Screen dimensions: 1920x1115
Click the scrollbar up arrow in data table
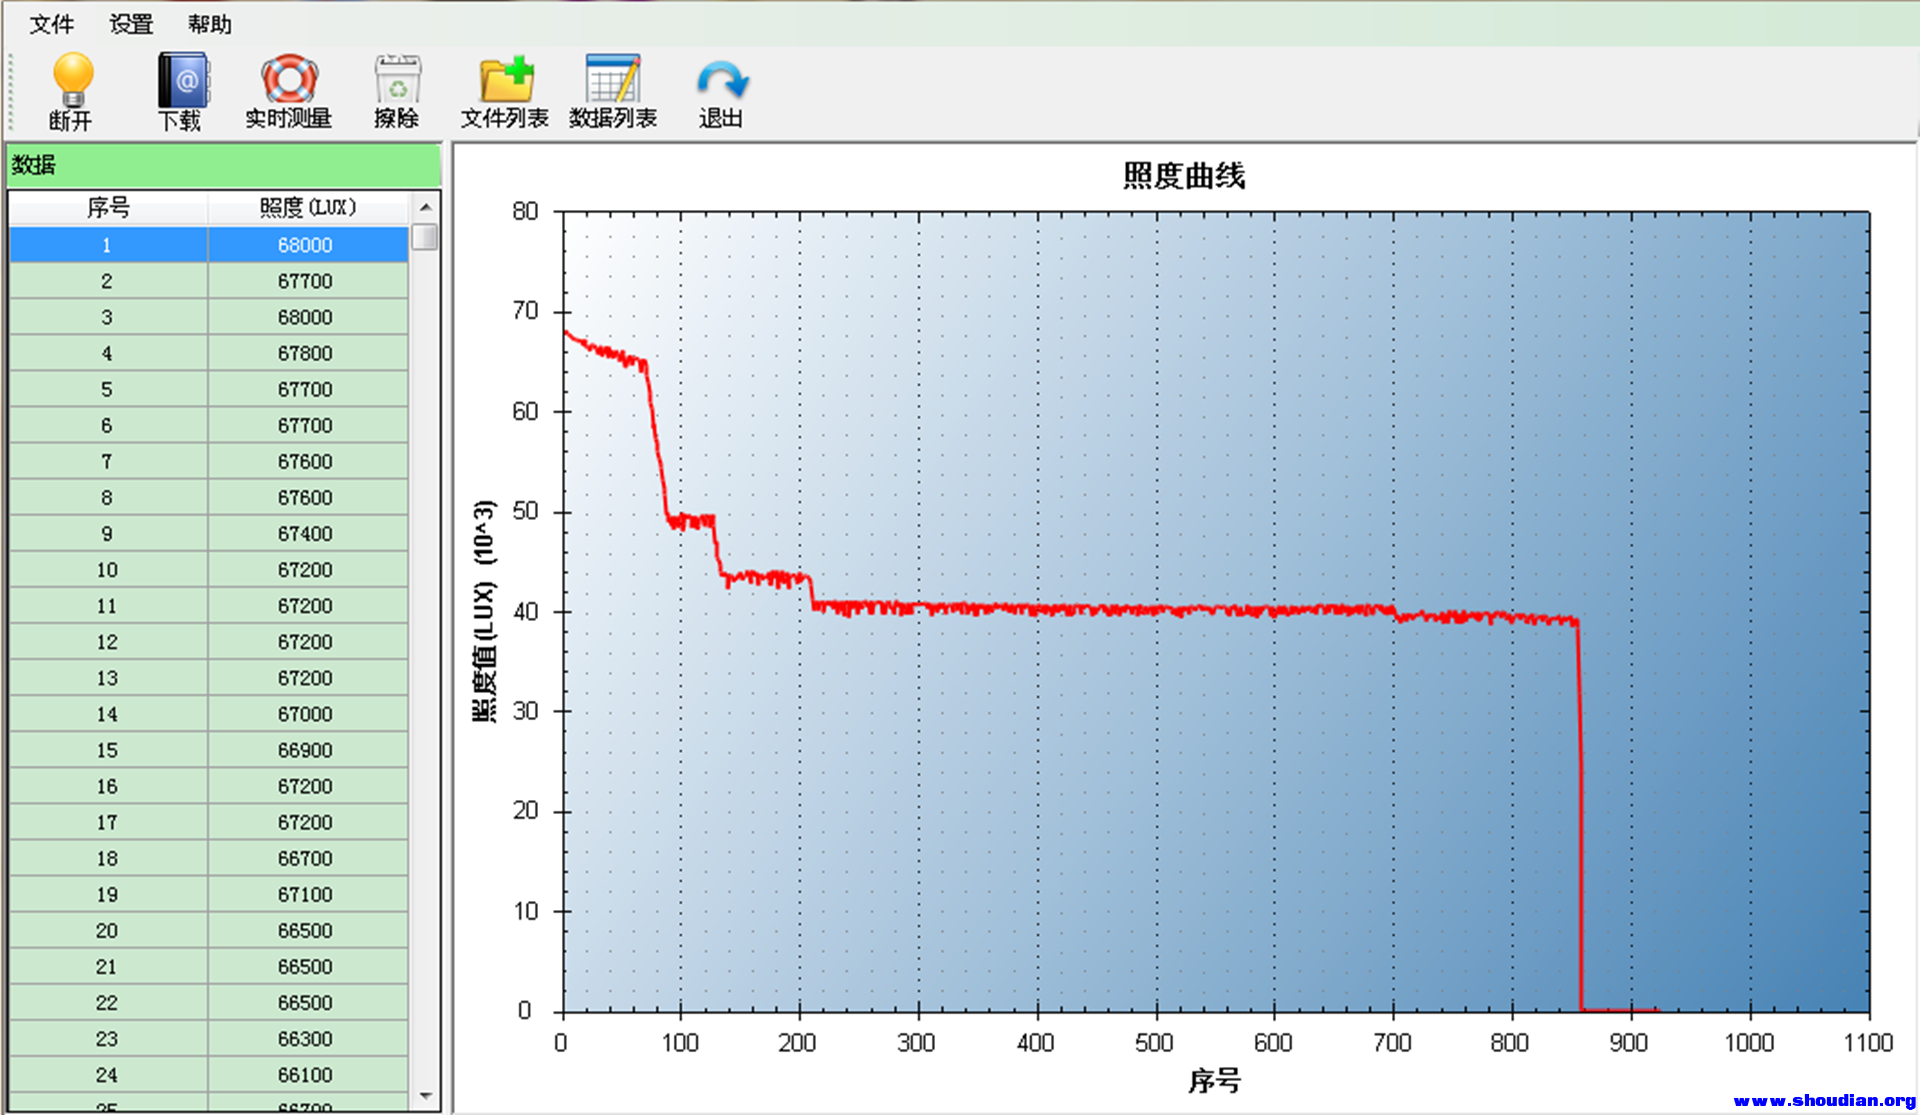coord(425,207)
